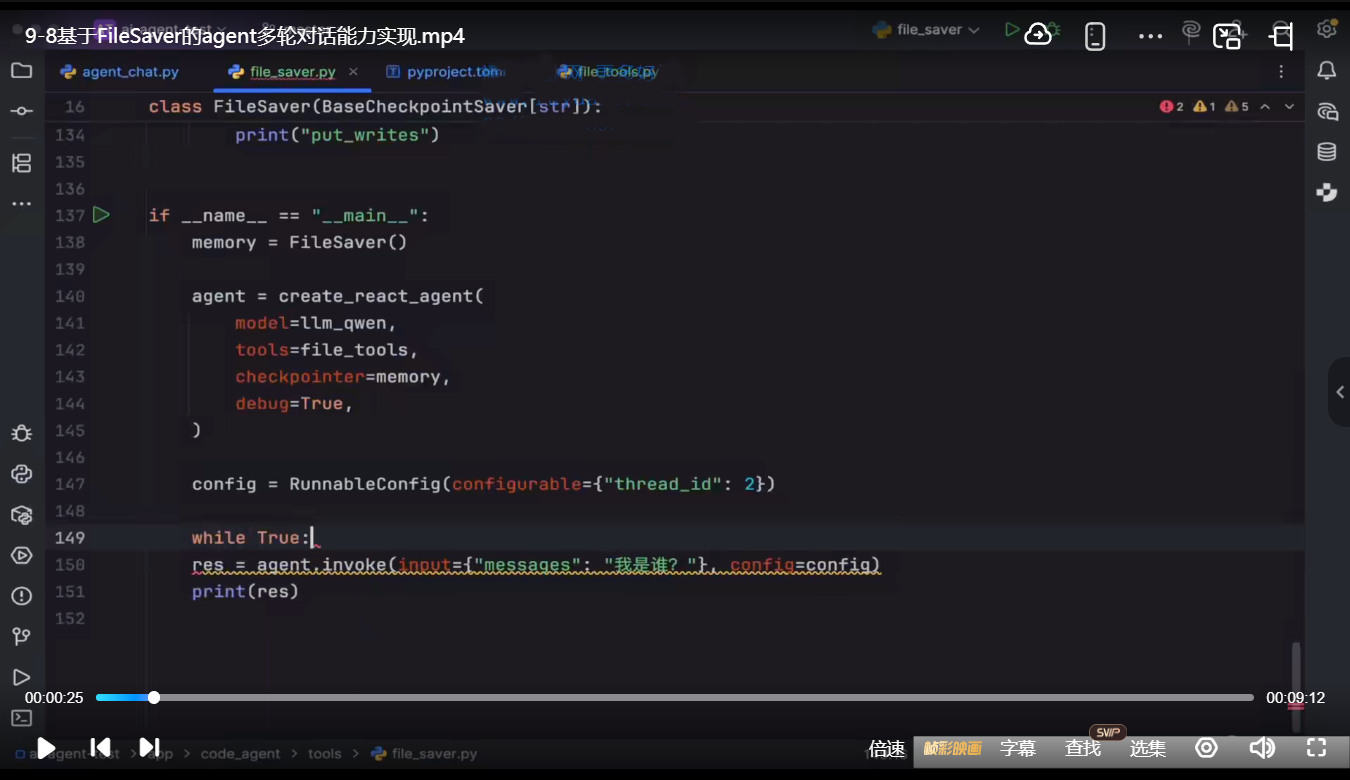Toggle the video loop mode icon
This screenshot has width=1350, height=780.
click(1207, 747)
